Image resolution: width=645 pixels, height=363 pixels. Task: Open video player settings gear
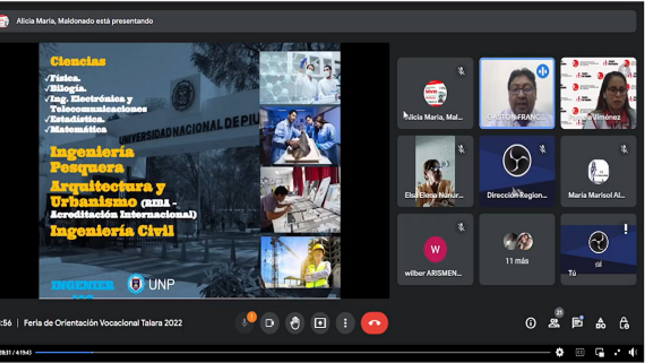[x=559, y=352]
